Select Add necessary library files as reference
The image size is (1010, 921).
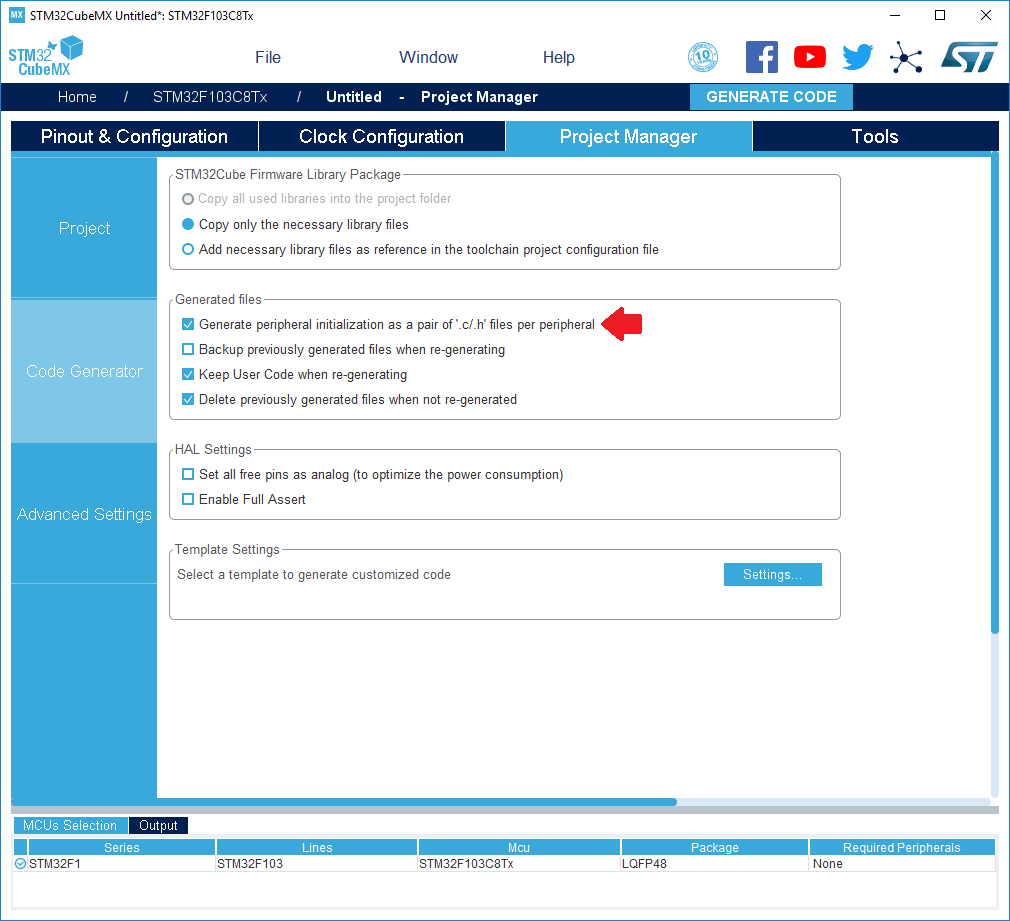click(x=187, y=249)
